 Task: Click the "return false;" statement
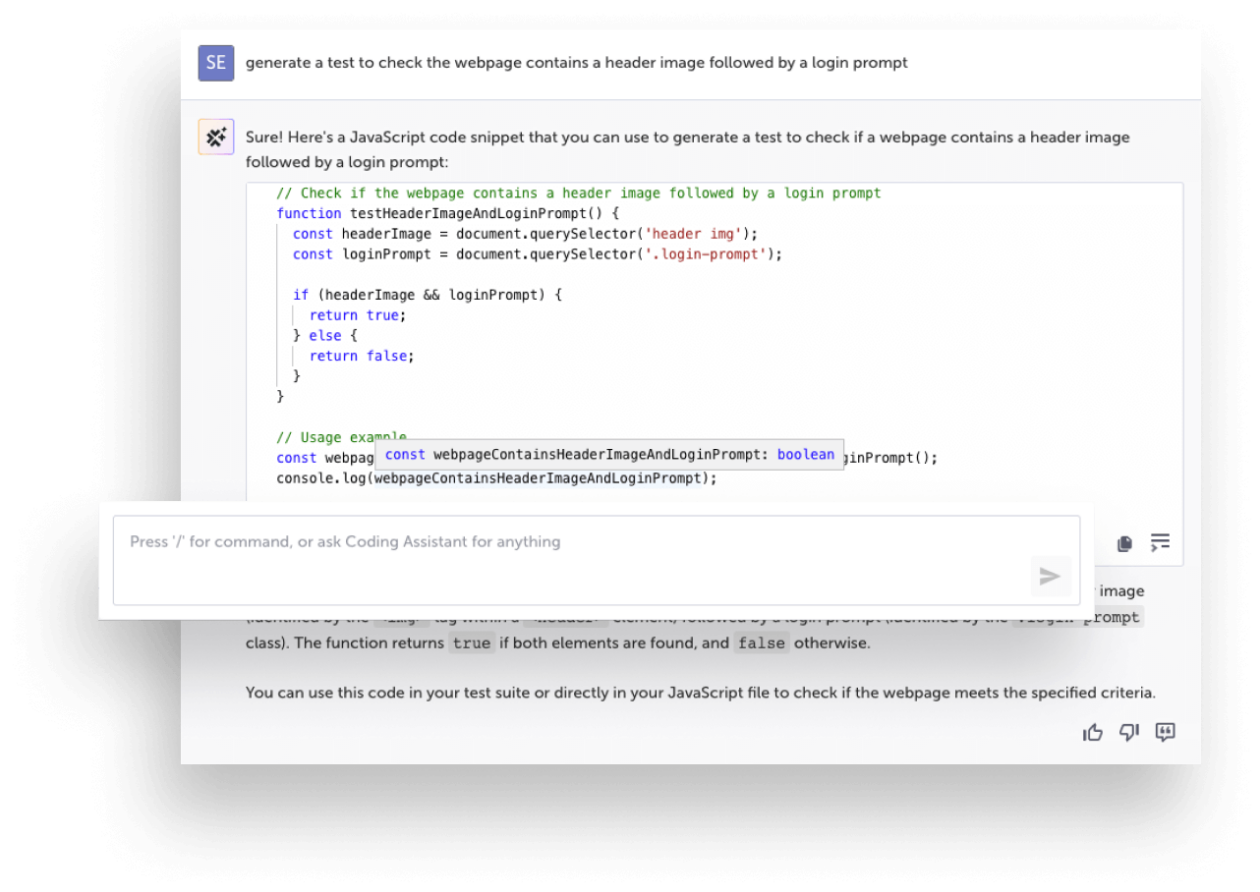coord(362,356)
